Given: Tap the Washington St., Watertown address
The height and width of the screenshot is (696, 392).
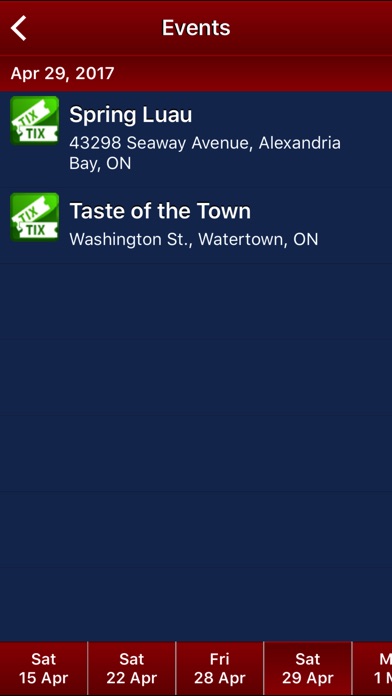Looking at the screenshot, I should (194, 239).
